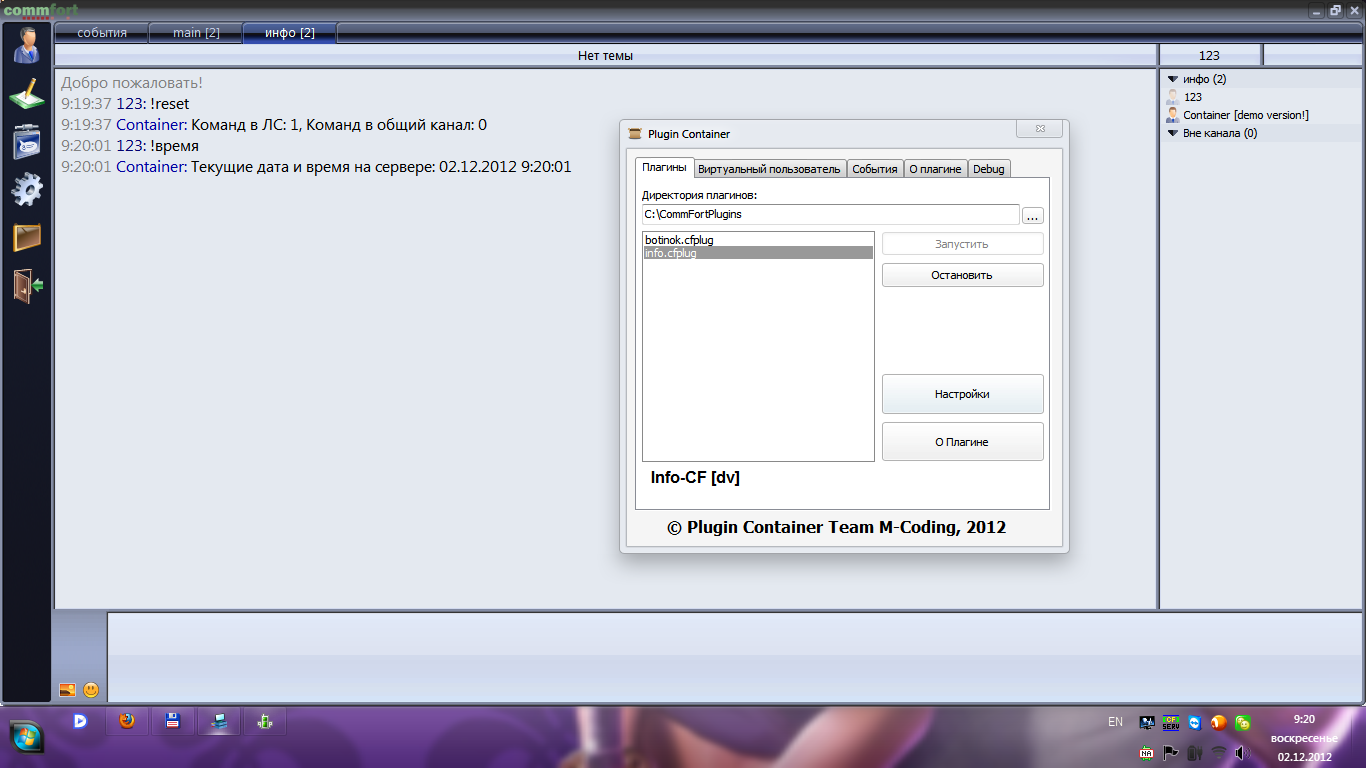1366x768 pixels.
Task: Click the "Настройки" plugin button
Action: point(962,394)
